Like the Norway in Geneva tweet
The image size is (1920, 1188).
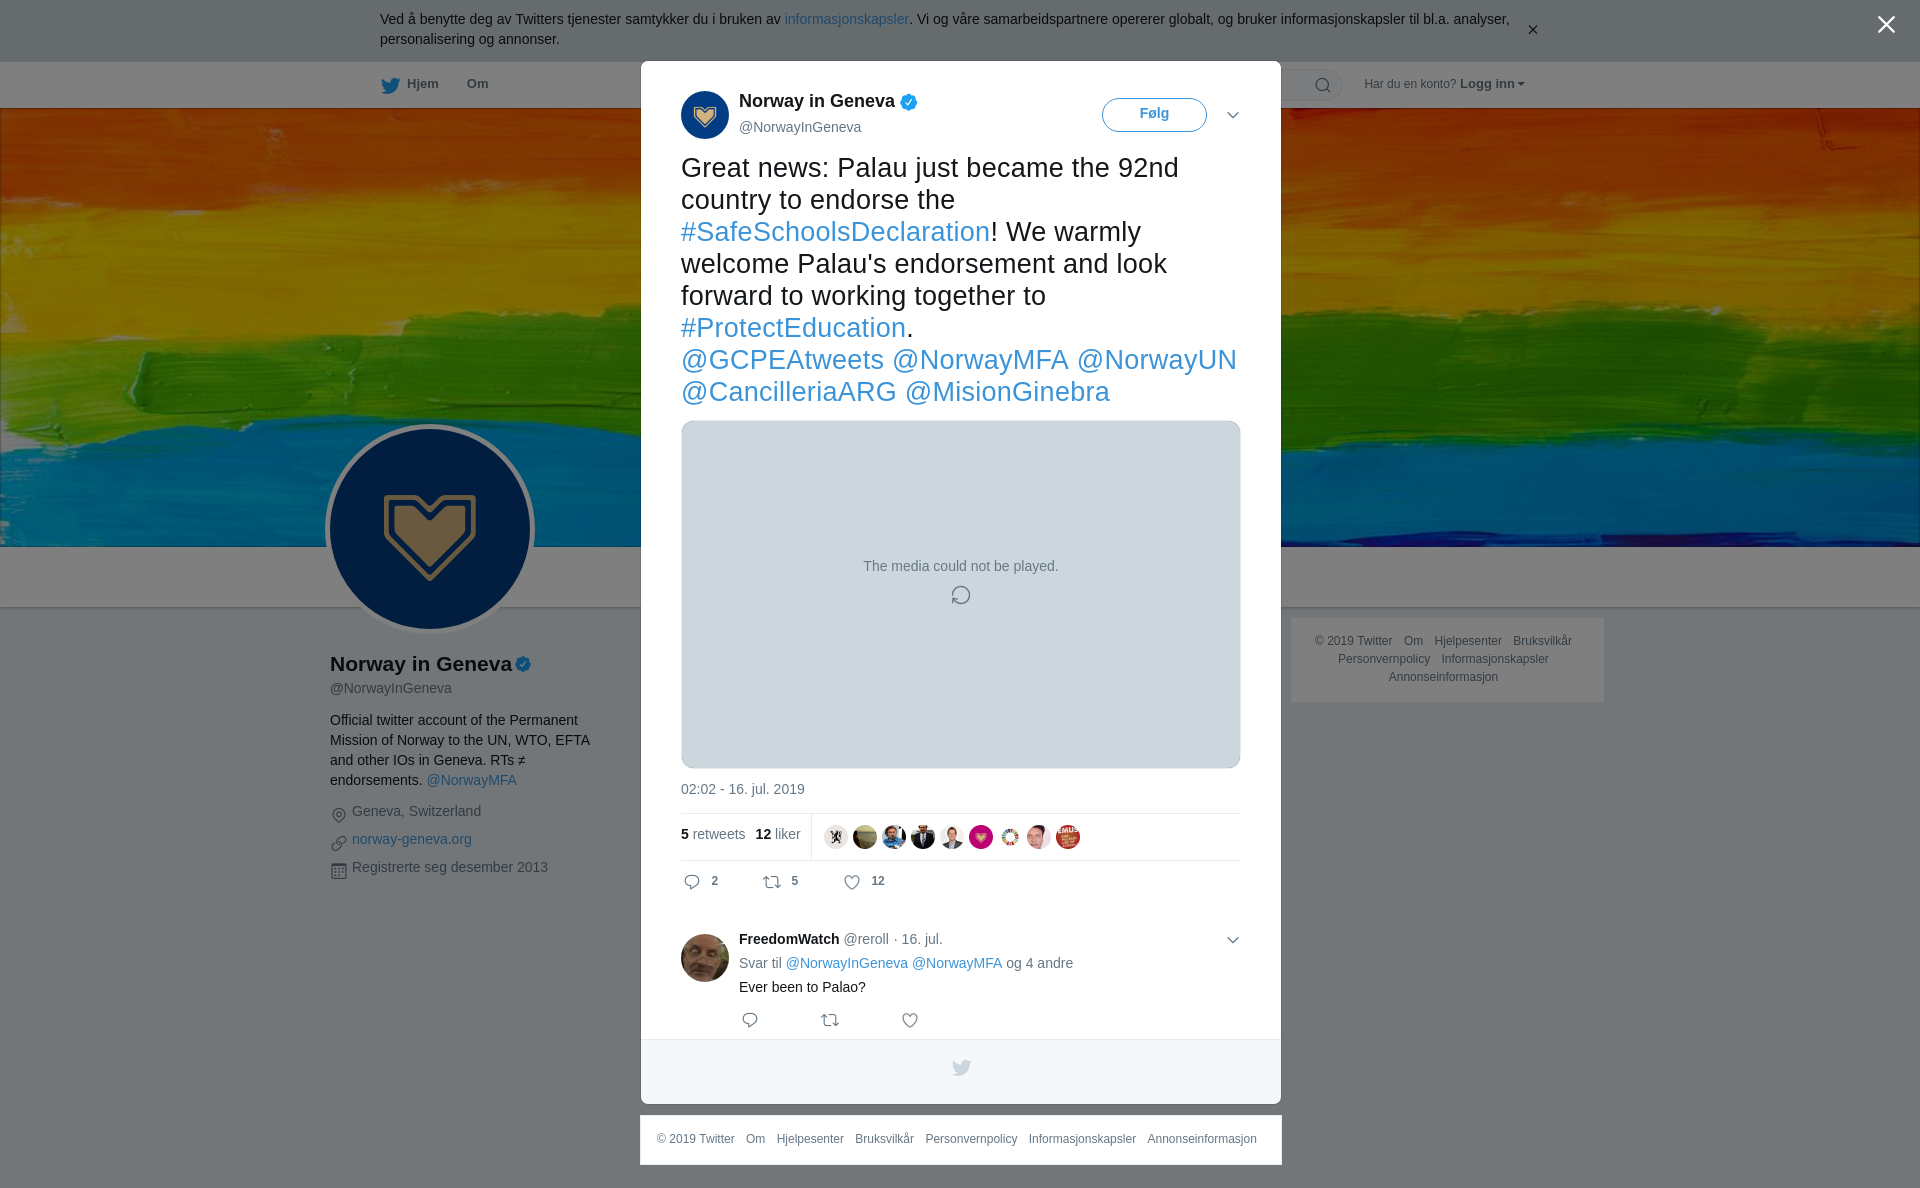852,882
